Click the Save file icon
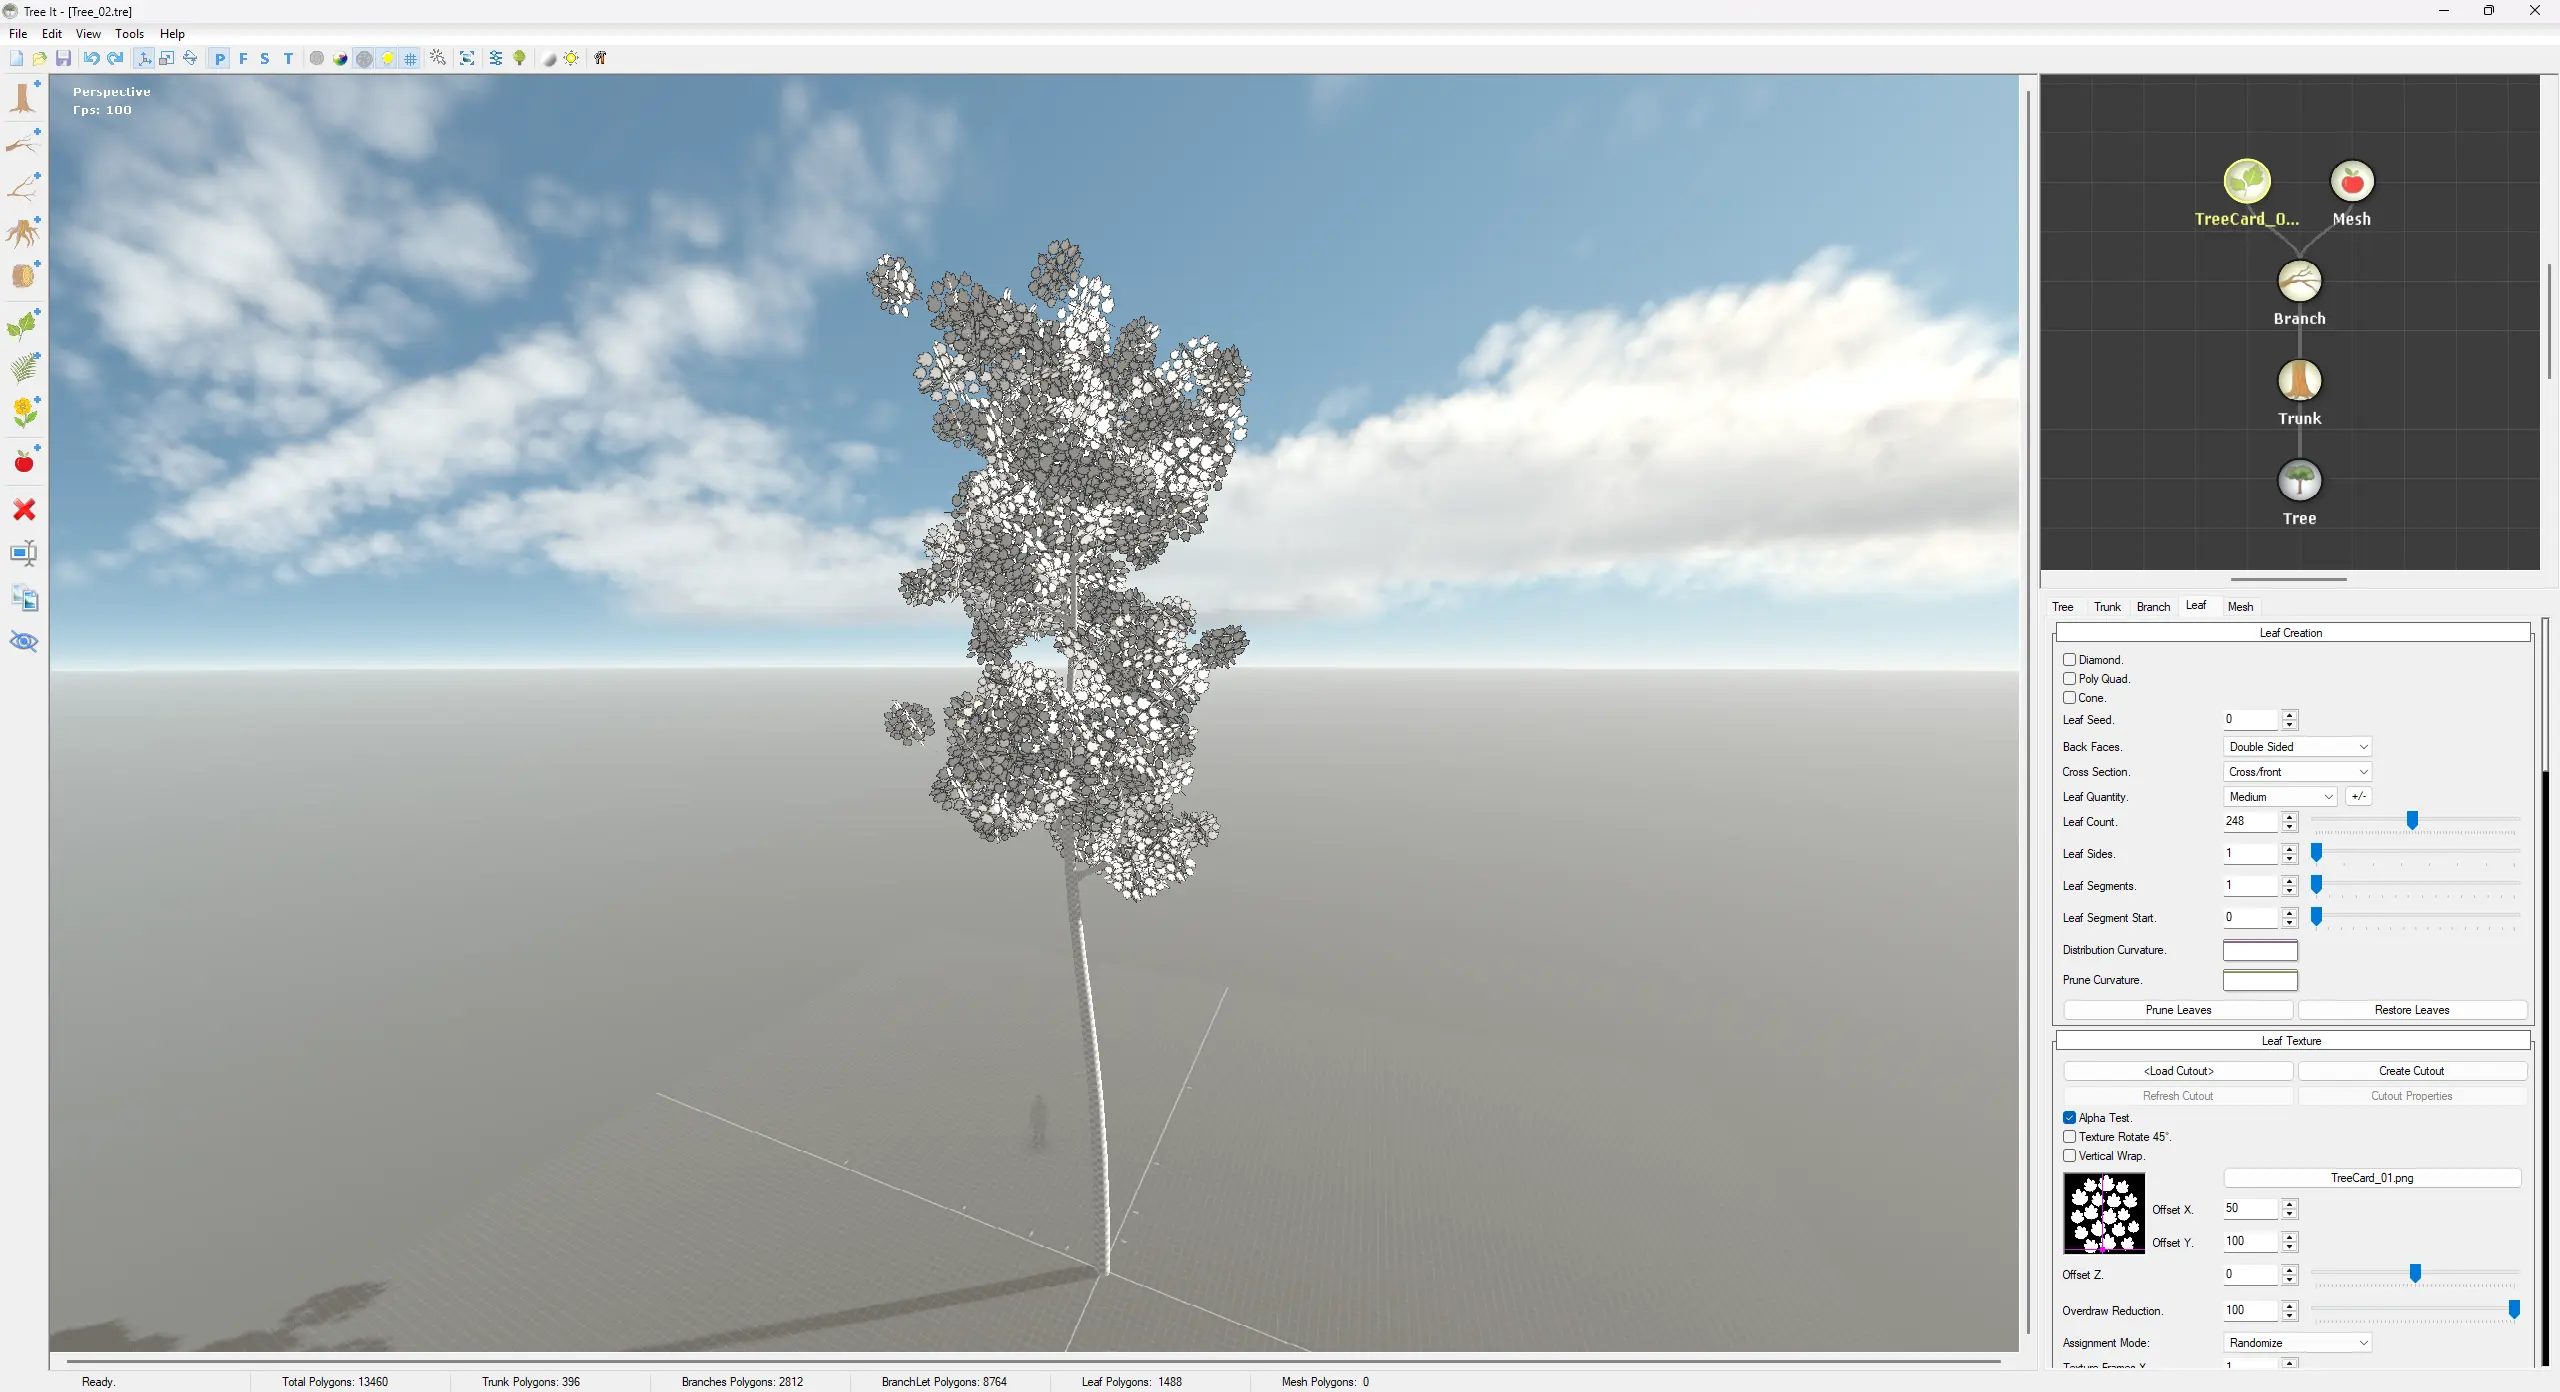The height and width of the screenshot is (1392, 2560). [63, 58]
